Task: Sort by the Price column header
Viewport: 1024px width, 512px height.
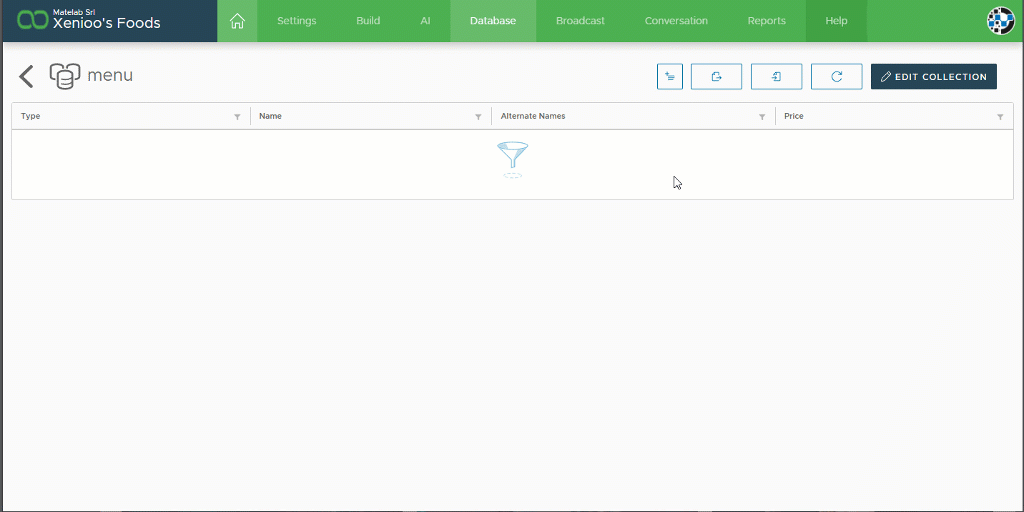Action: (x=793, y=116)
